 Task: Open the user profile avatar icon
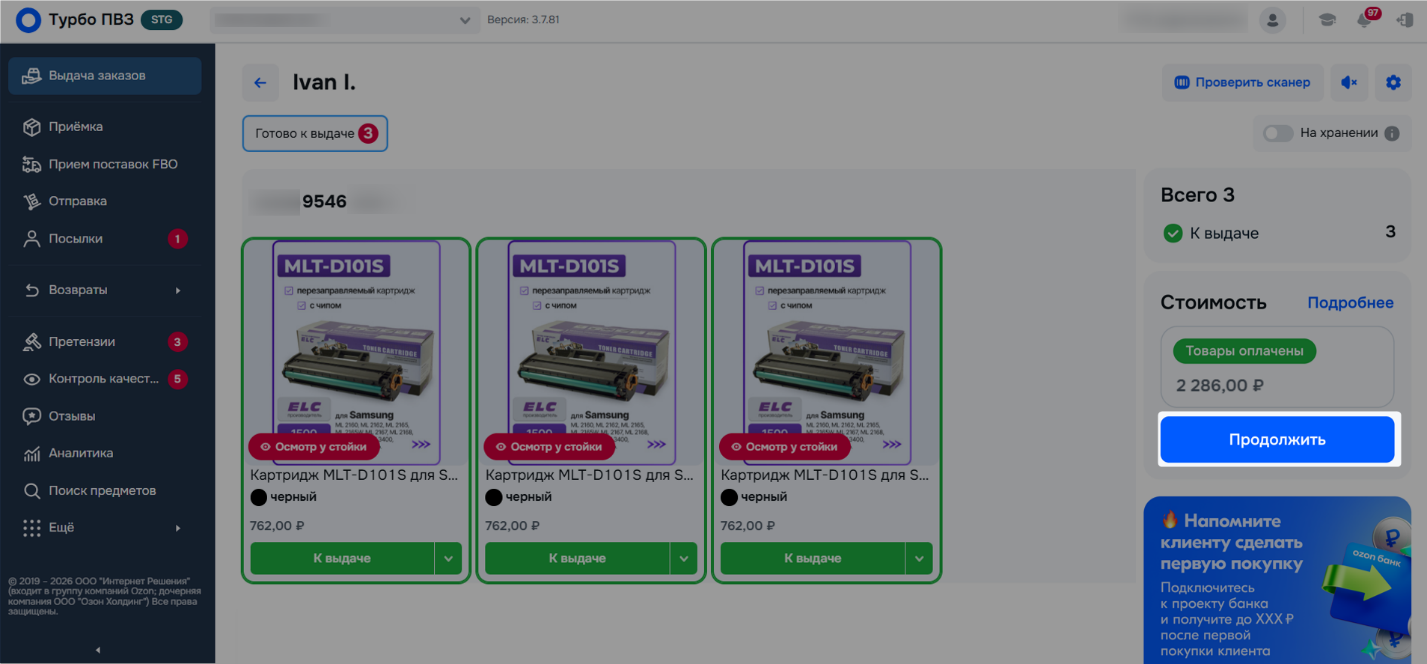(1272, 20)
